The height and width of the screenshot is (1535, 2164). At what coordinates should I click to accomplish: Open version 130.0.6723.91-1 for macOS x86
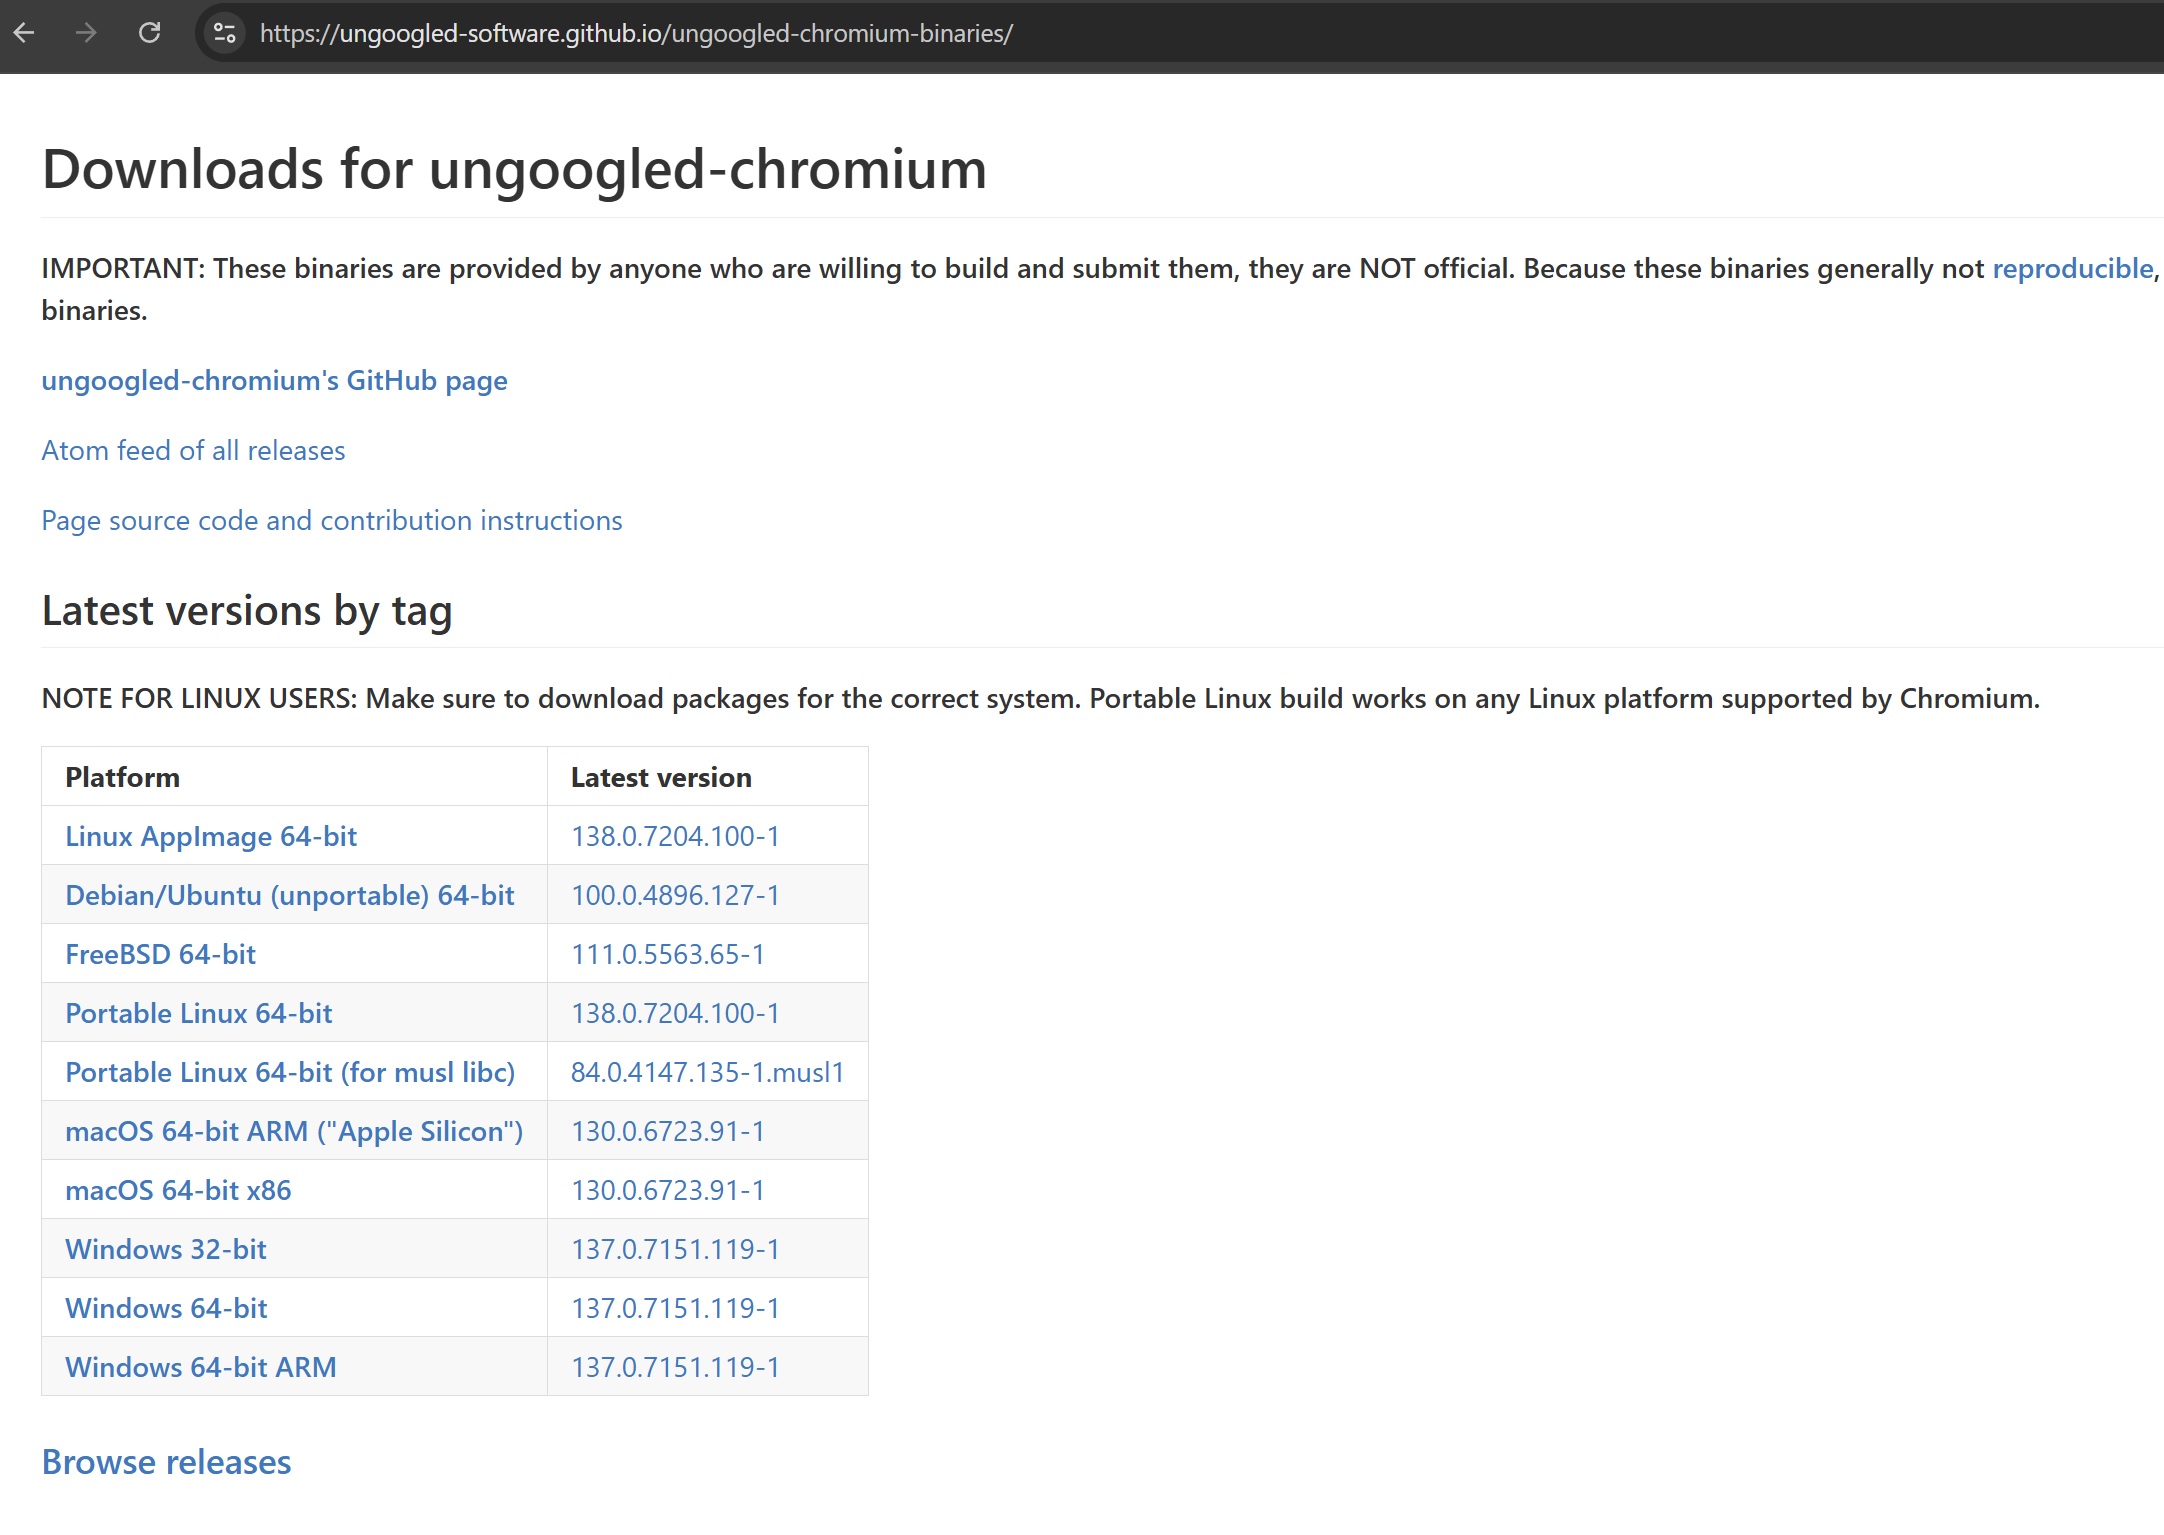tap(668, 1190)
